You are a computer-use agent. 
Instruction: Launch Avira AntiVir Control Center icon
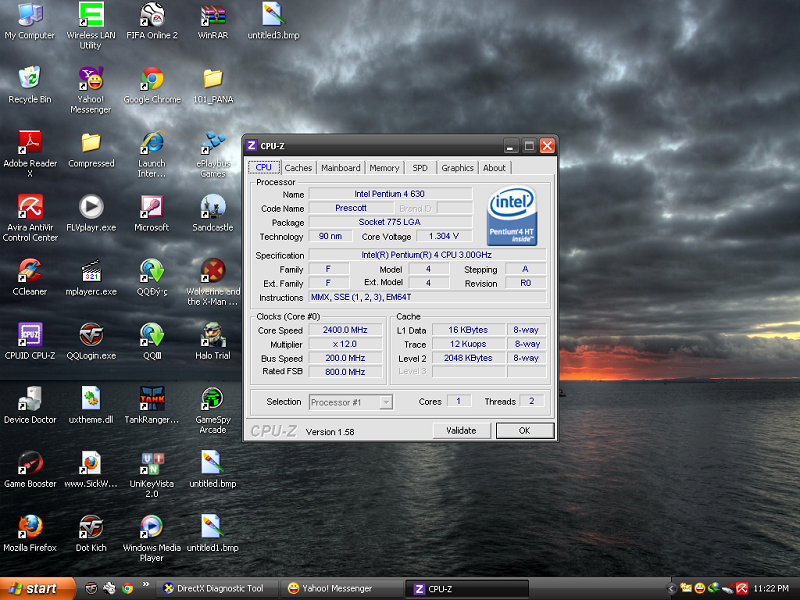click(x=30, y=207)
